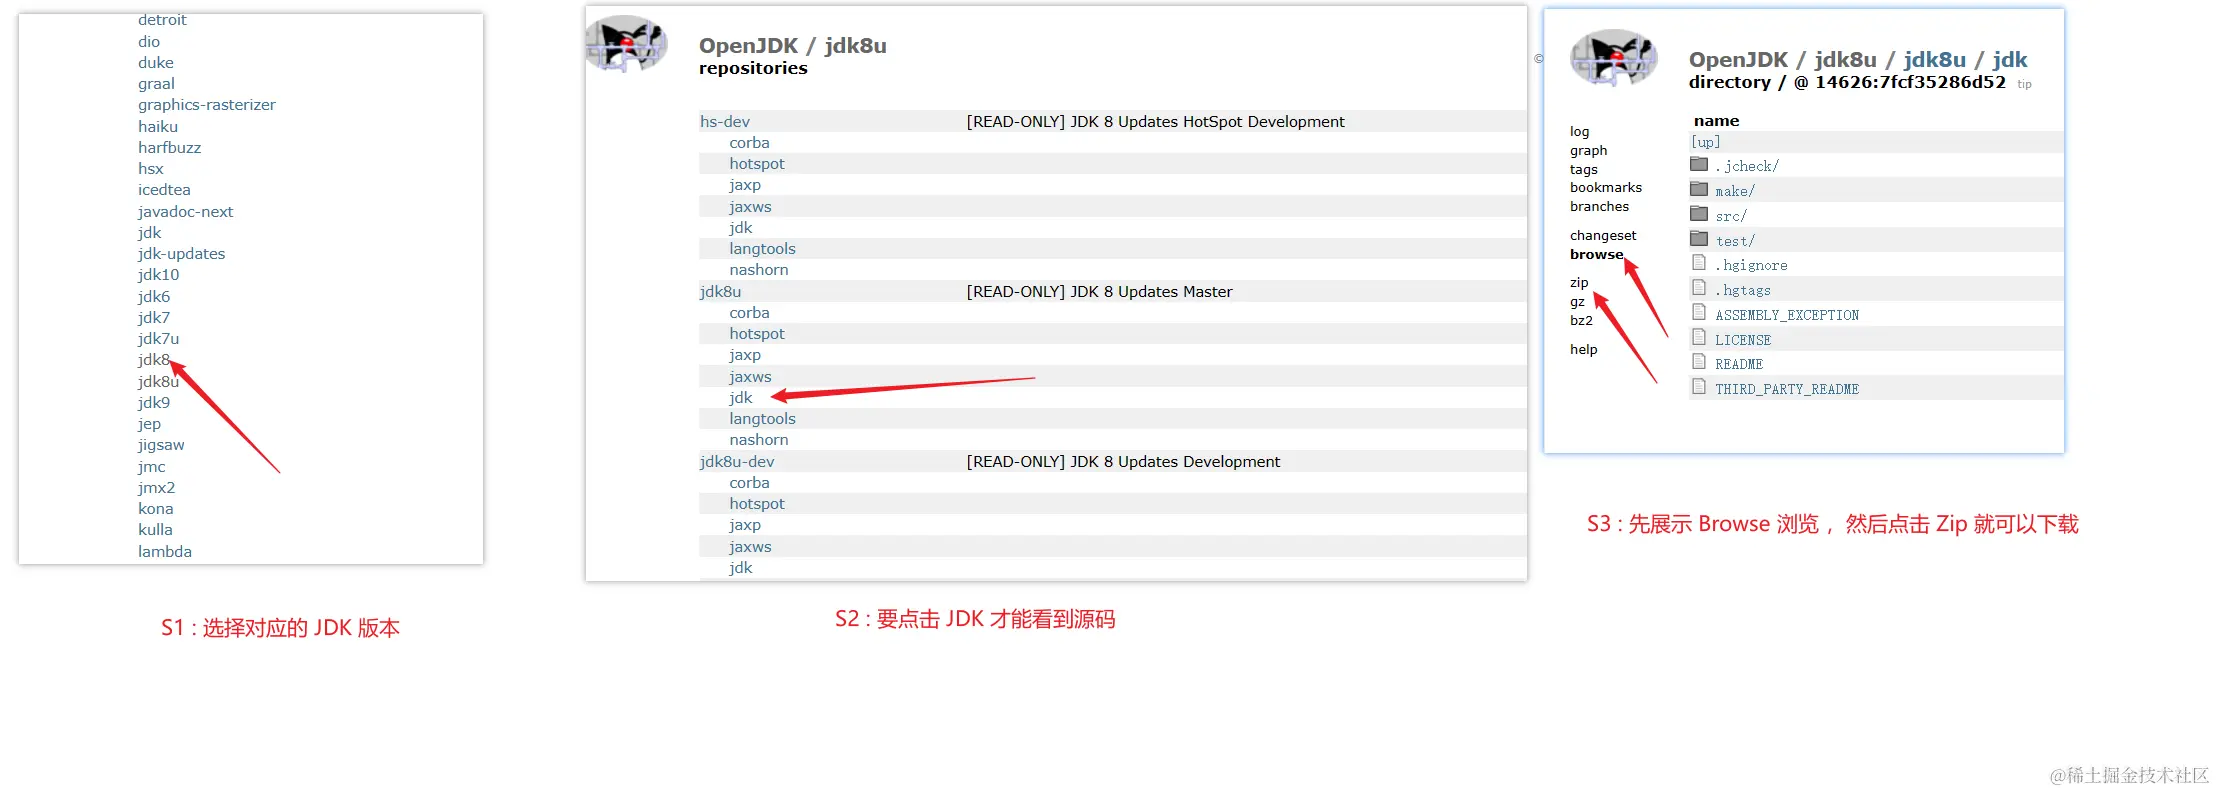The image size is (2216, 792).
Task: Open the lambda project link
Action: click(x=165, y=552)
